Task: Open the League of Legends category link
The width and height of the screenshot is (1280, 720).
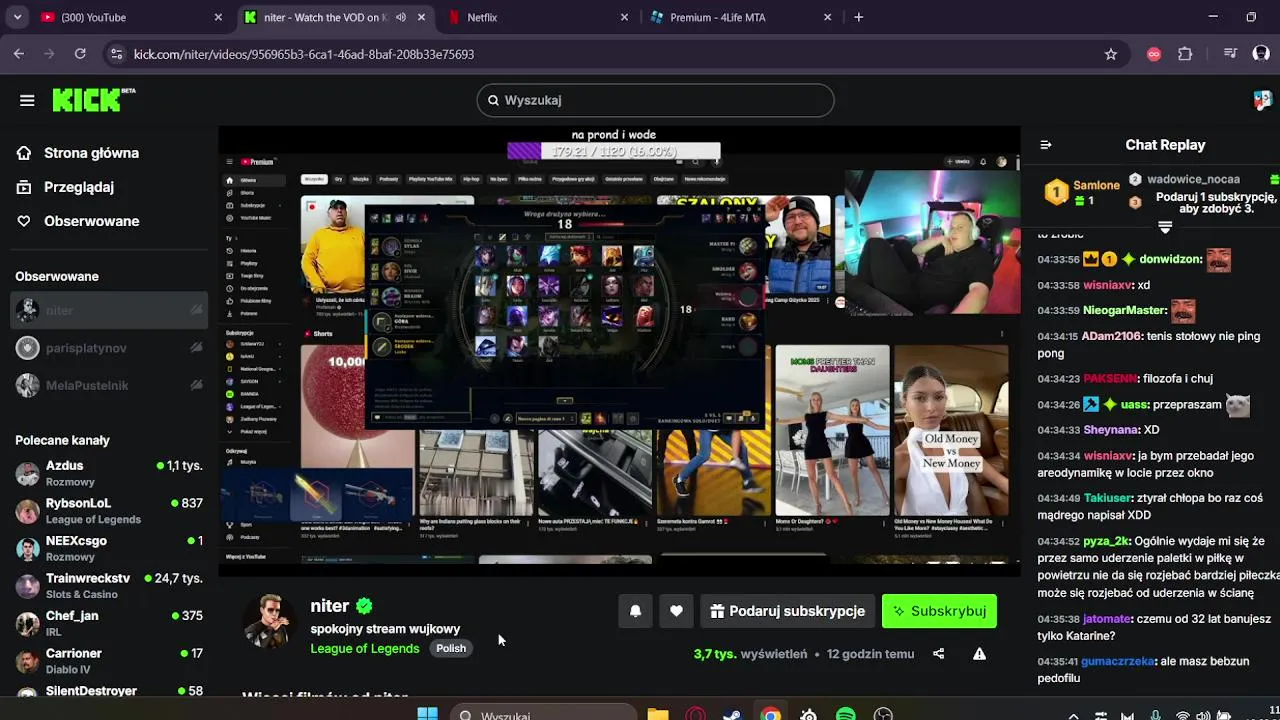Action: 365,648
